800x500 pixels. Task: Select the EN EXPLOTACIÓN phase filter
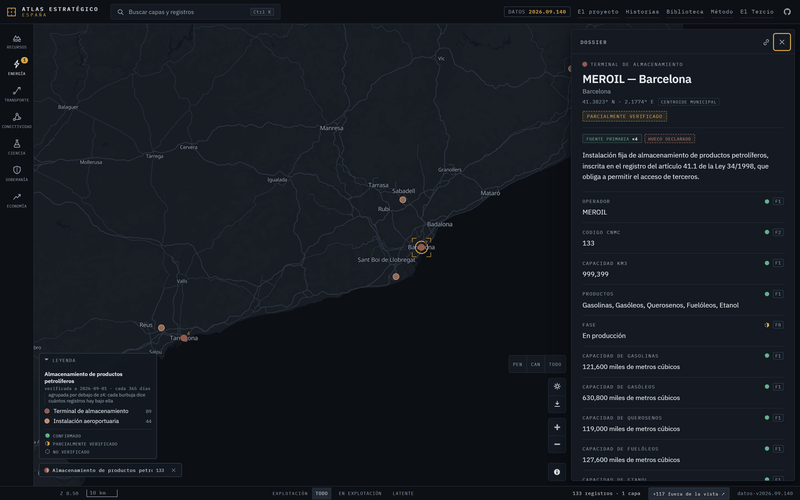pyautogui.click(x=360, y=493)
